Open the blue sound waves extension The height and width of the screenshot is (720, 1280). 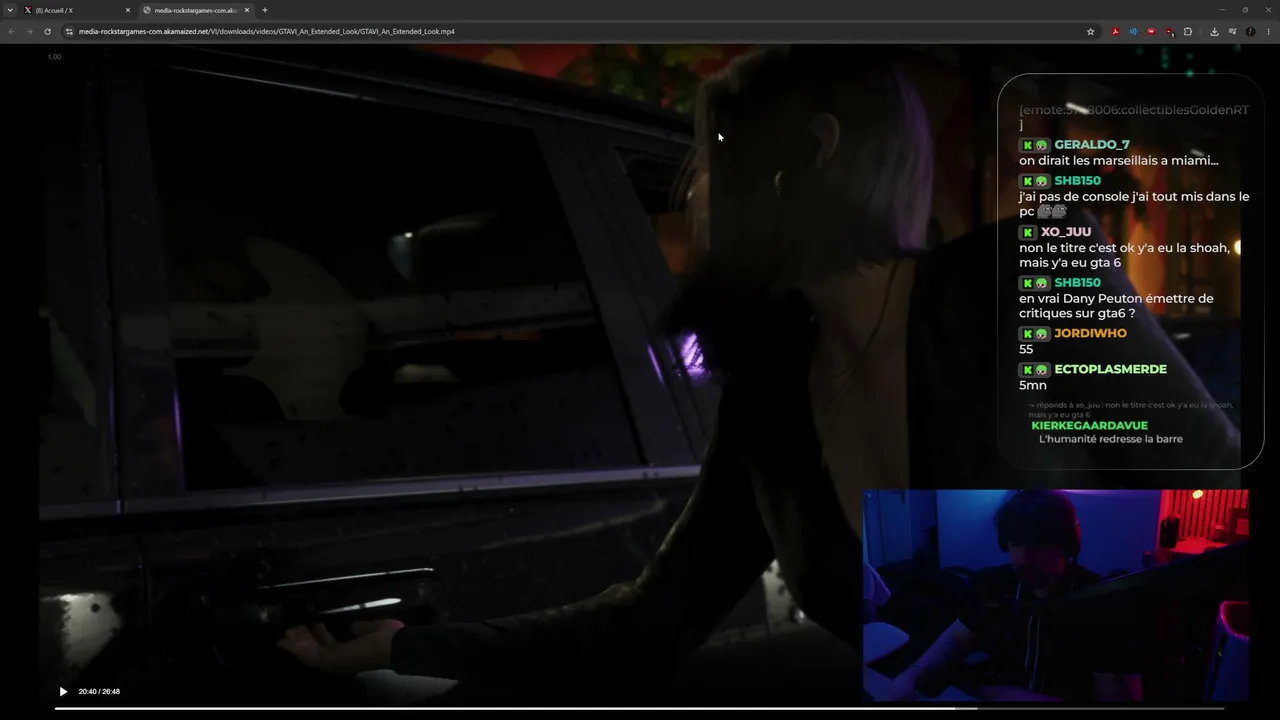pos(1133,31)
